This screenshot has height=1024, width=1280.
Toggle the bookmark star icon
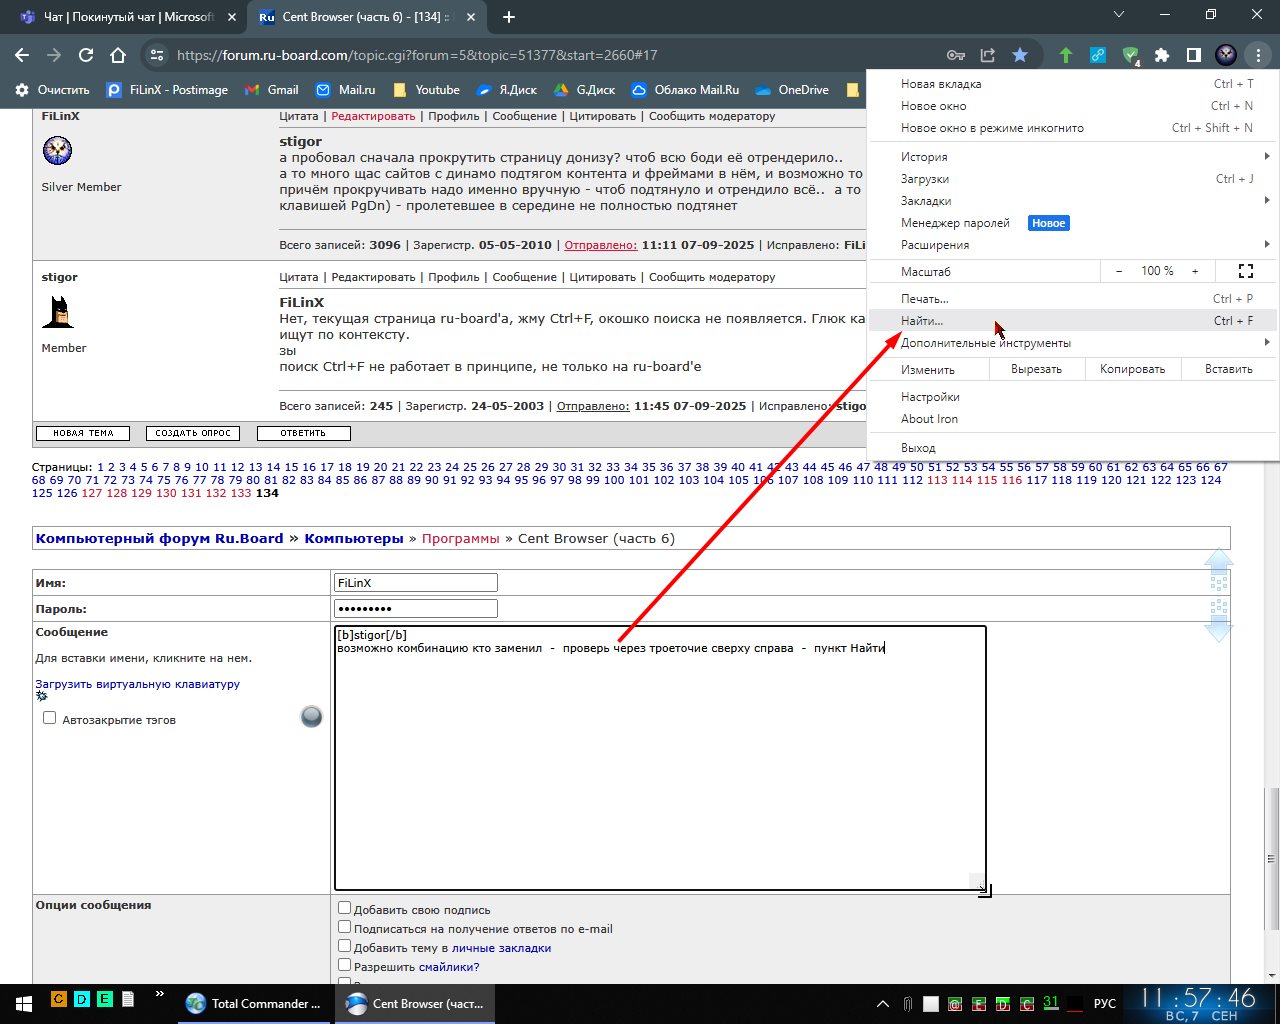1019,55
